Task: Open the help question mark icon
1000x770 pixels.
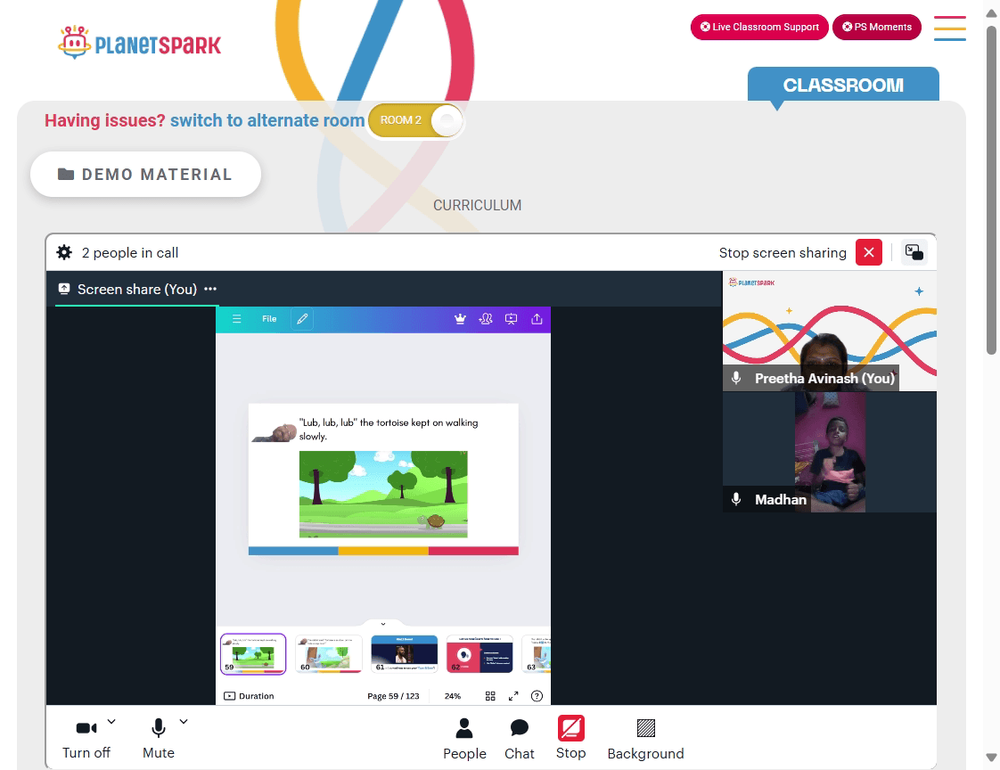Action: 537,696
